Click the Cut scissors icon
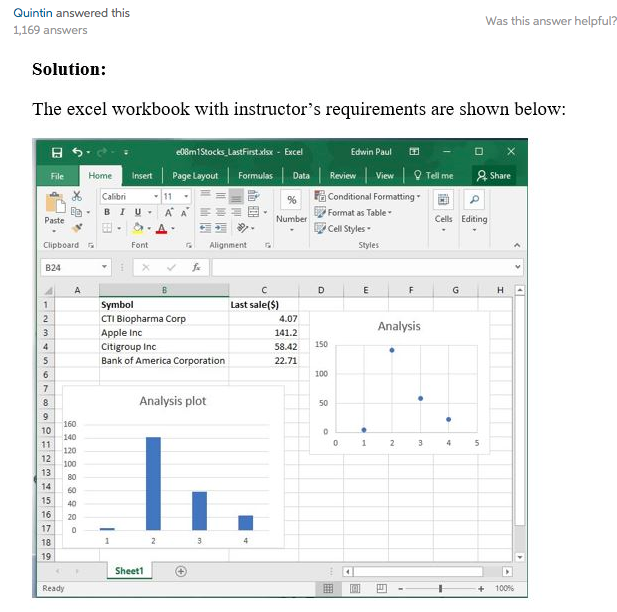 point(77,196)
